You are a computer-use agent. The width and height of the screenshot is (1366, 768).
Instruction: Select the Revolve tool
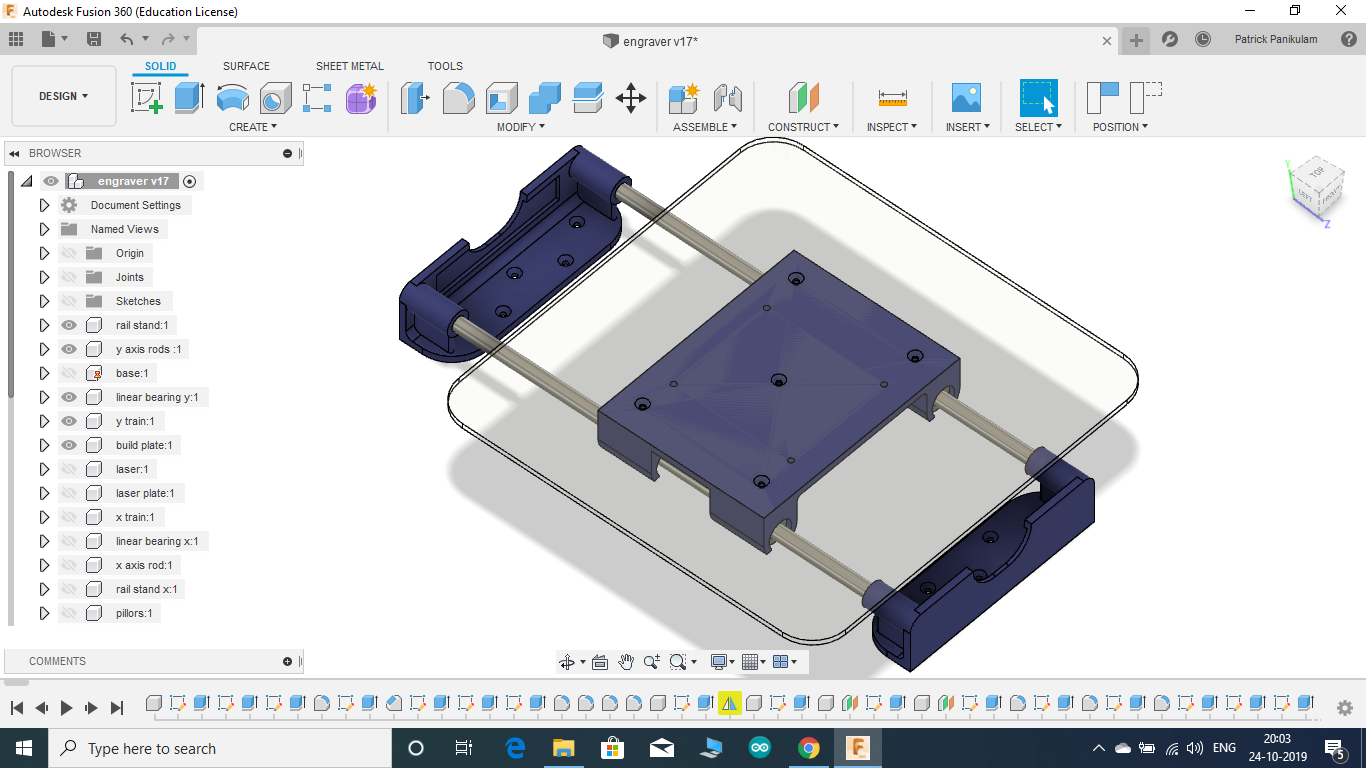tap(232, 98)
